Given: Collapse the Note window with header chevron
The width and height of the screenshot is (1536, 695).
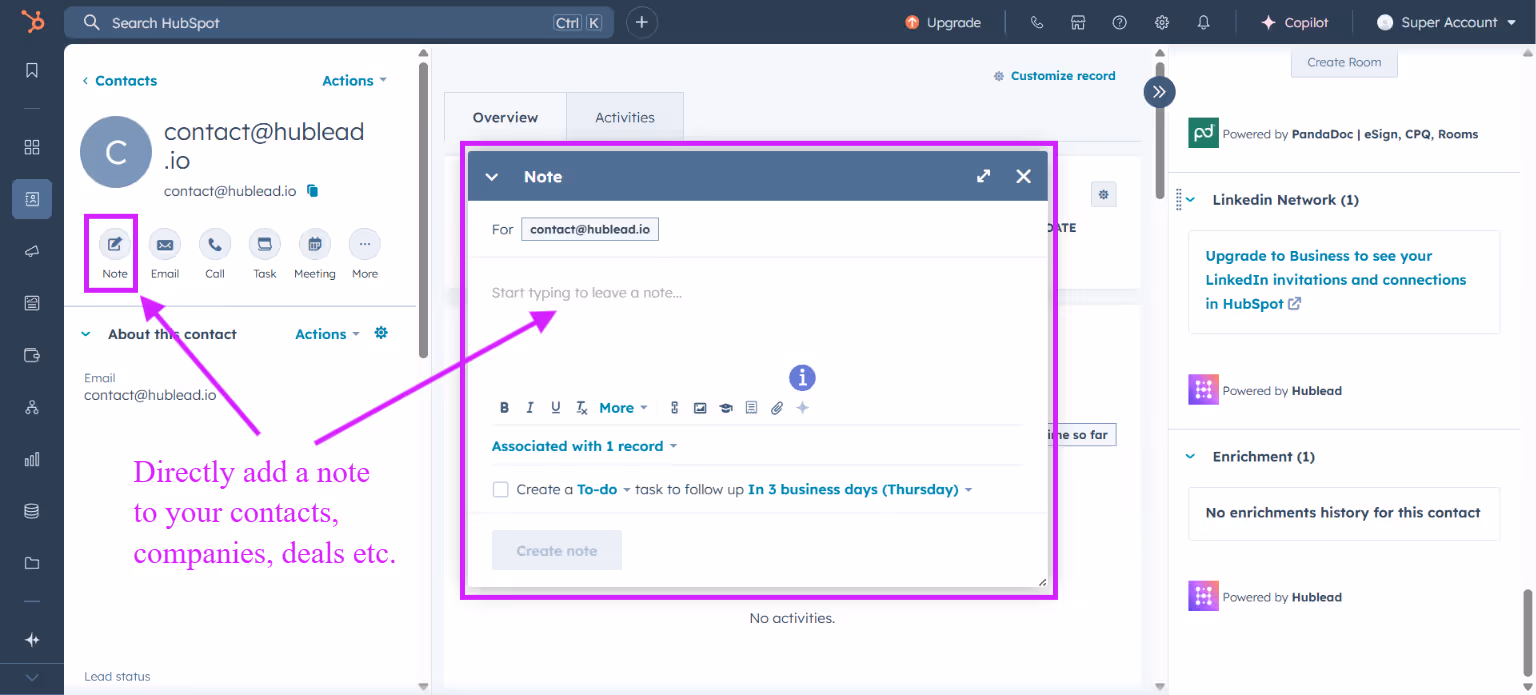Looking at the screenshot, I should pyautogui.click(x=491, y=177).
